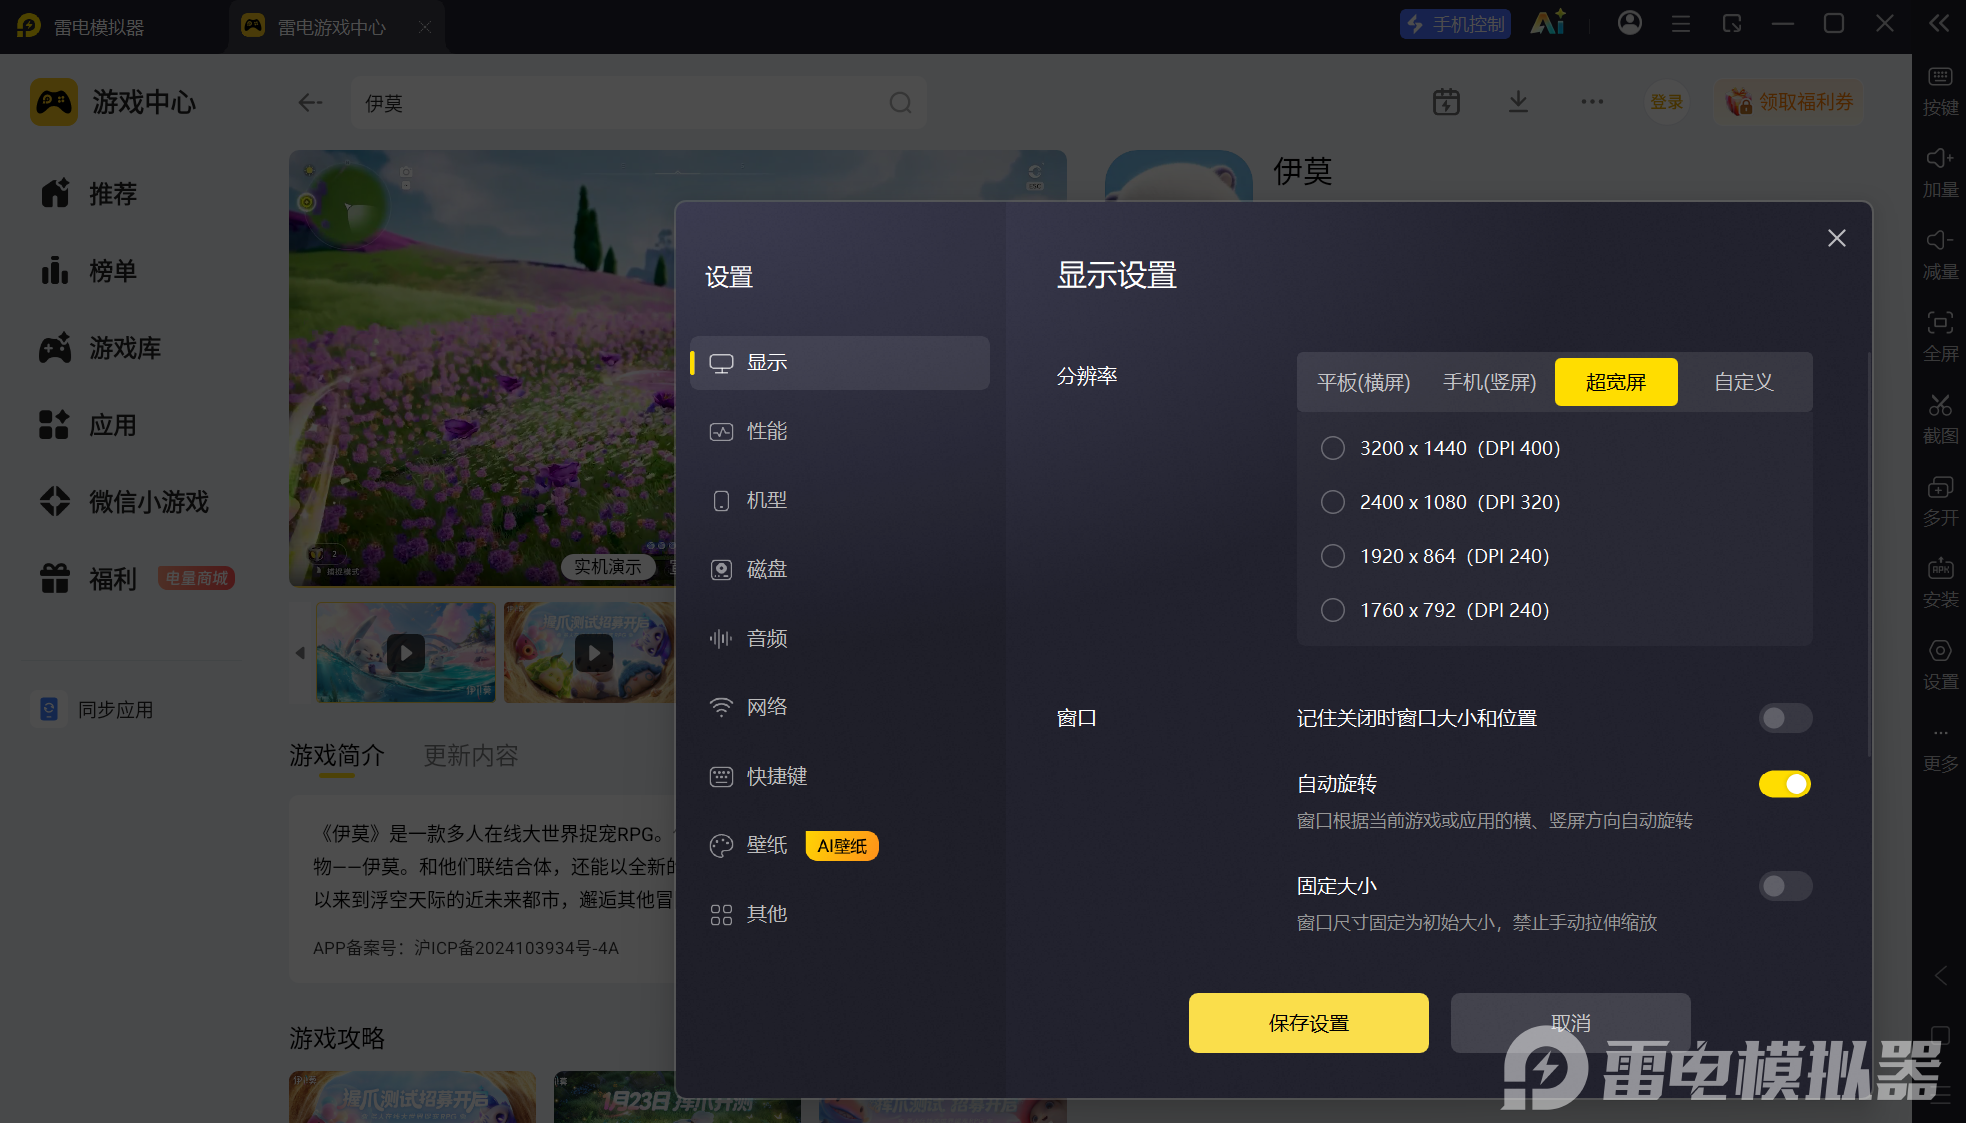Click the search magnifier icon
Screen dimensions: 1966x1123
click(900, 102)
